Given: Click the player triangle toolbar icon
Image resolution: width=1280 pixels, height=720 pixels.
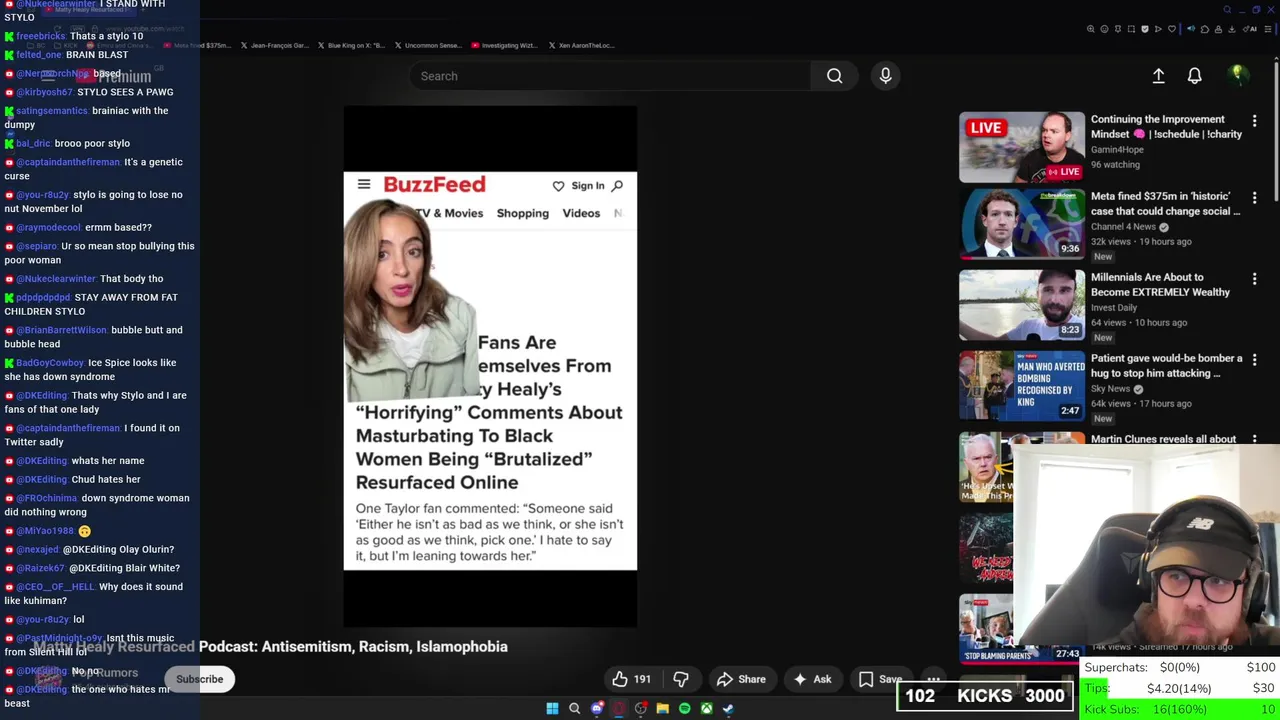Looking at the screenshot, I should click(x=1158, y=29).
